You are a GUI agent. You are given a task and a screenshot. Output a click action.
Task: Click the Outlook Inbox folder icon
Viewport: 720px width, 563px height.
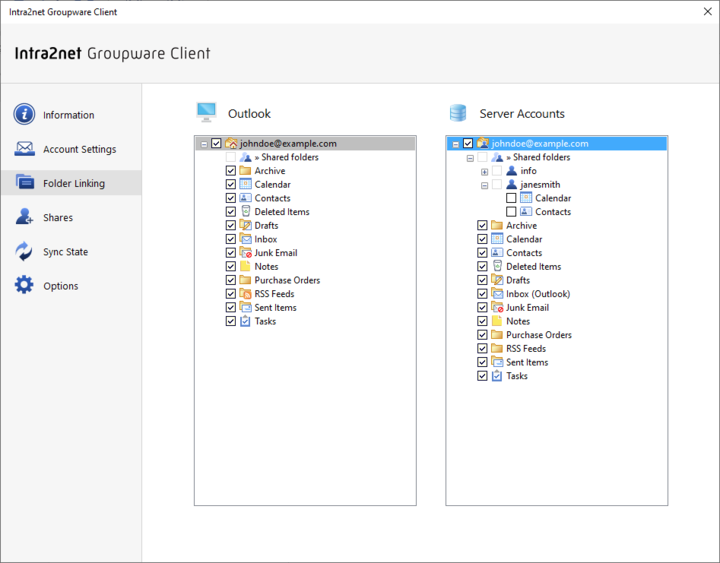tap(246, 239)
